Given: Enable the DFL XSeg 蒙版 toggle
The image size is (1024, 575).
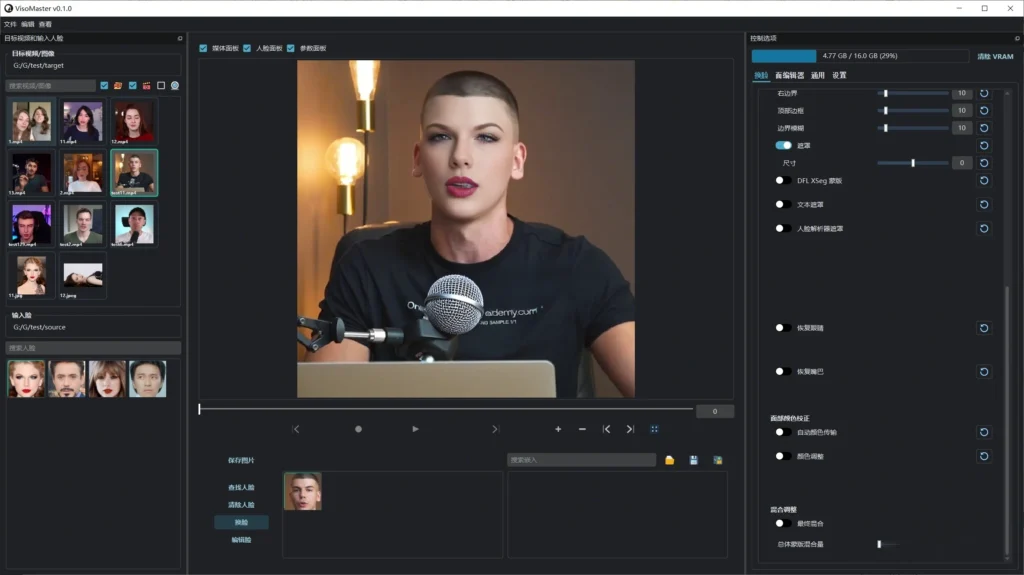Looking at the screenshot, I should tap(783, 181).
